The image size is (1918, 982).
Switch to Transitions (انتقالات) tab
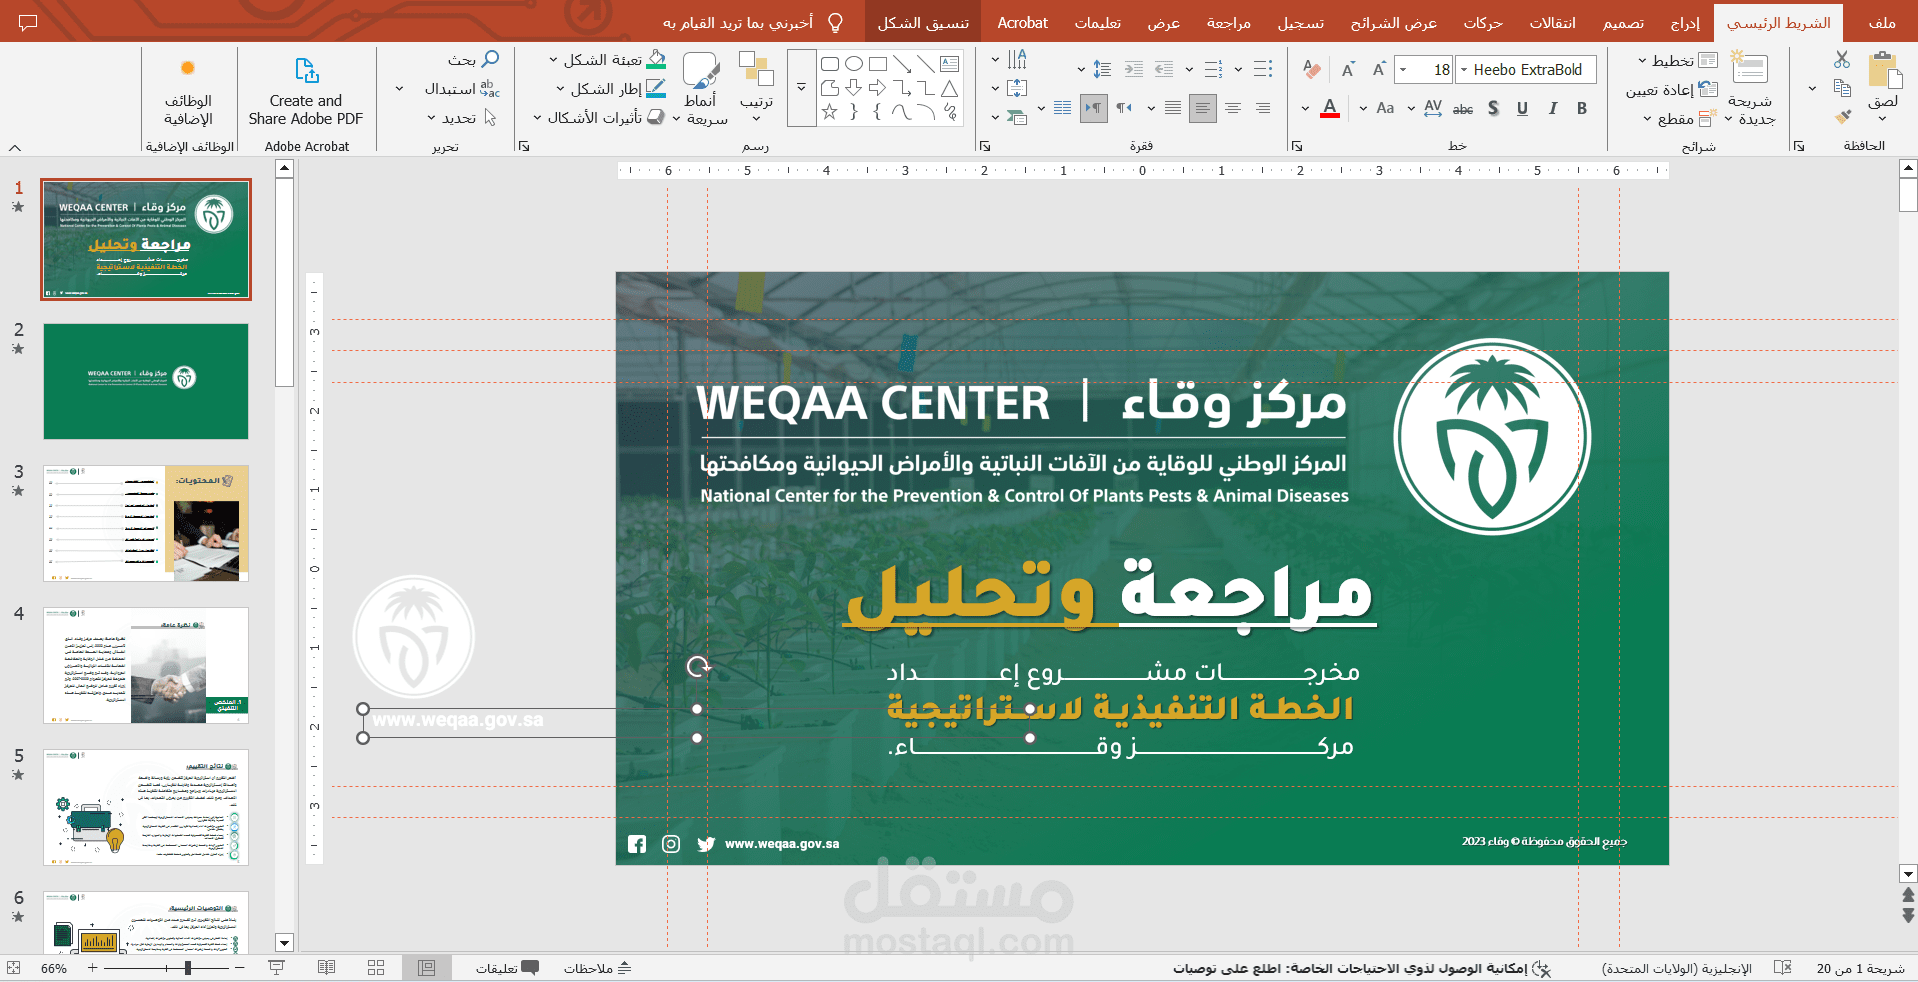(1552, 22)
